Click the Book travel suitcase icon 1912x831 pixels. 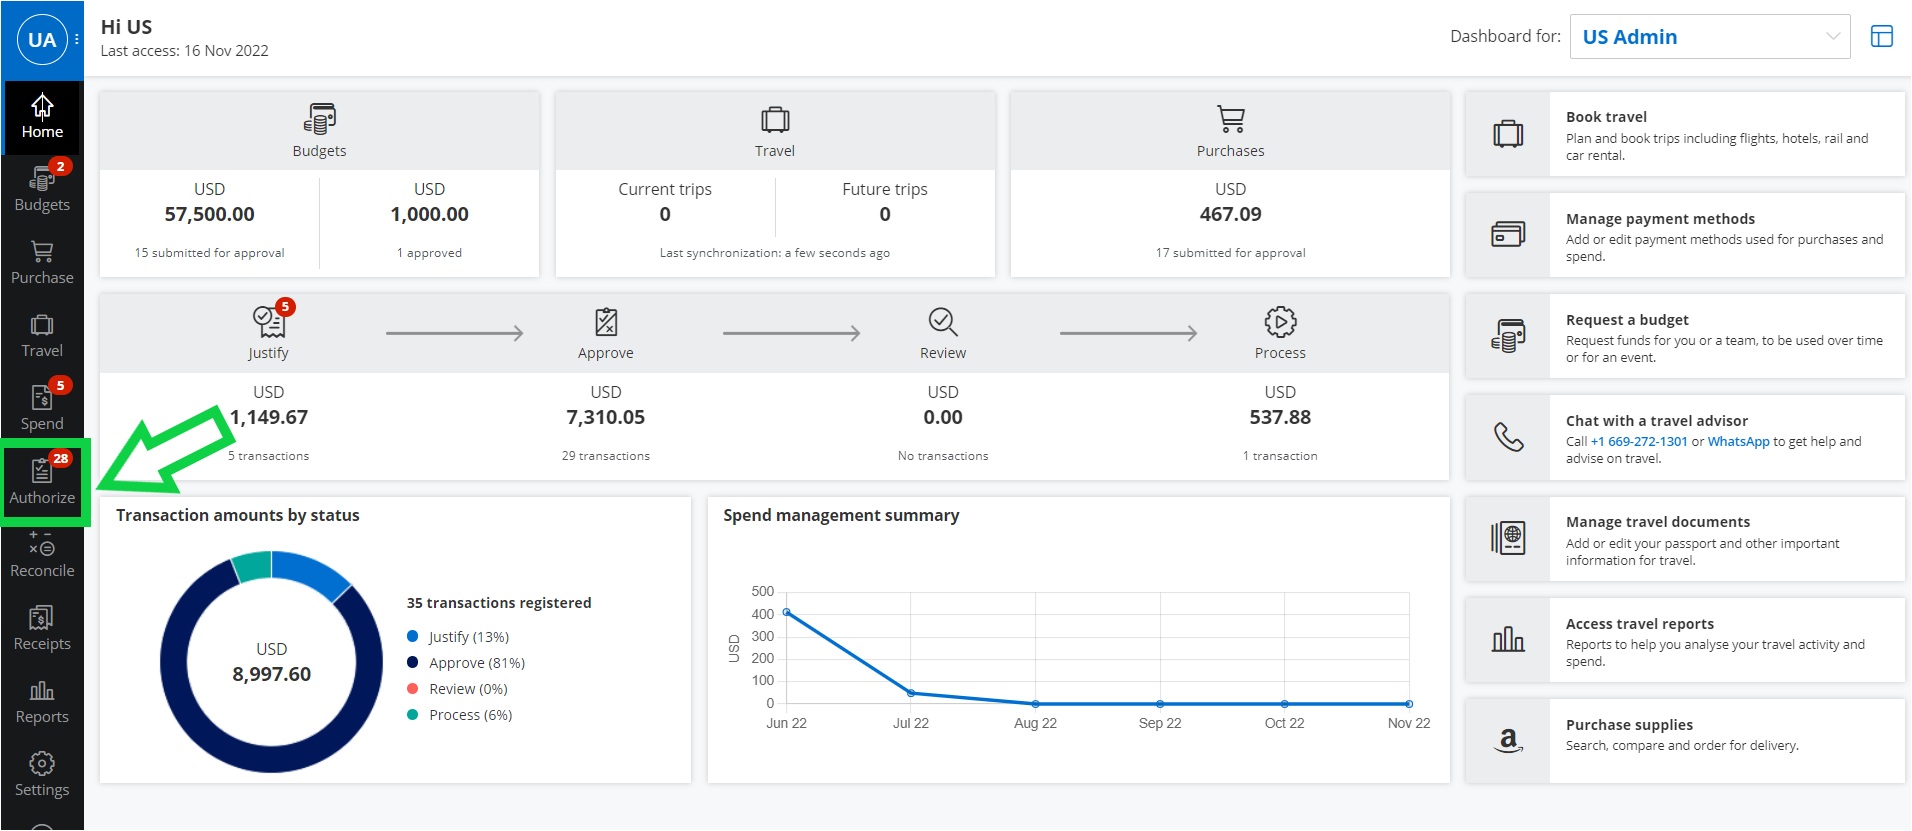1508,134
